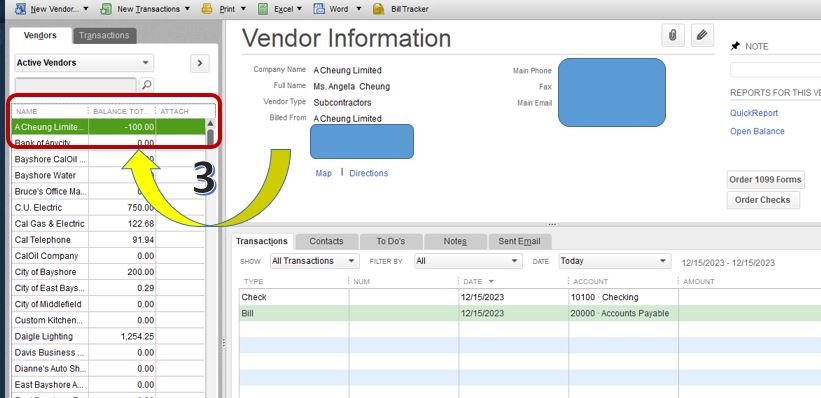Open the Open Balance report link

coord(757,131)
